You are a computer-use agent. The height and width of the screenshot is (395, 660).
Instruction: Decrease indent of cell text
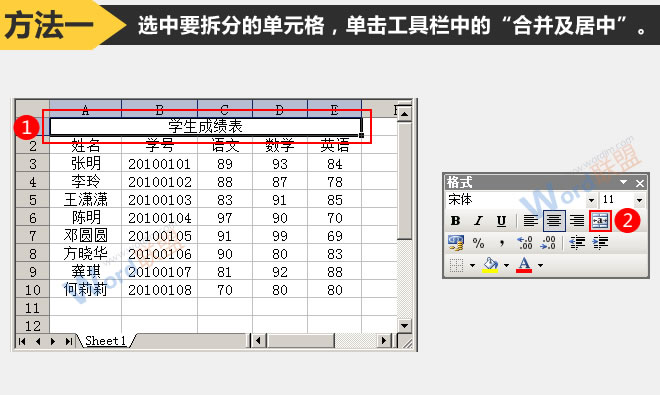tap(577, 243)
